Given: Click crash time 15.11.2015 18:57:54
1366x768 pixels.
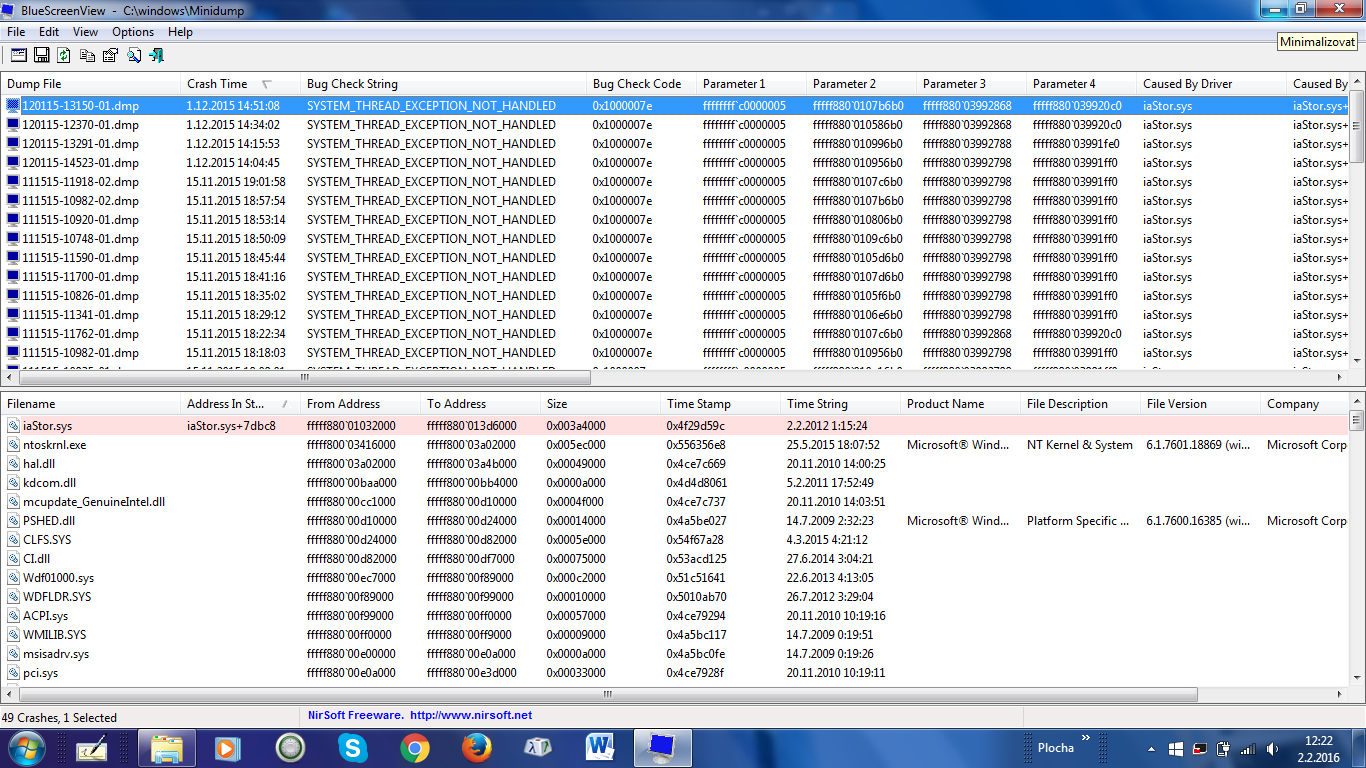Looking at the screenshot, I should pos(236,201).
